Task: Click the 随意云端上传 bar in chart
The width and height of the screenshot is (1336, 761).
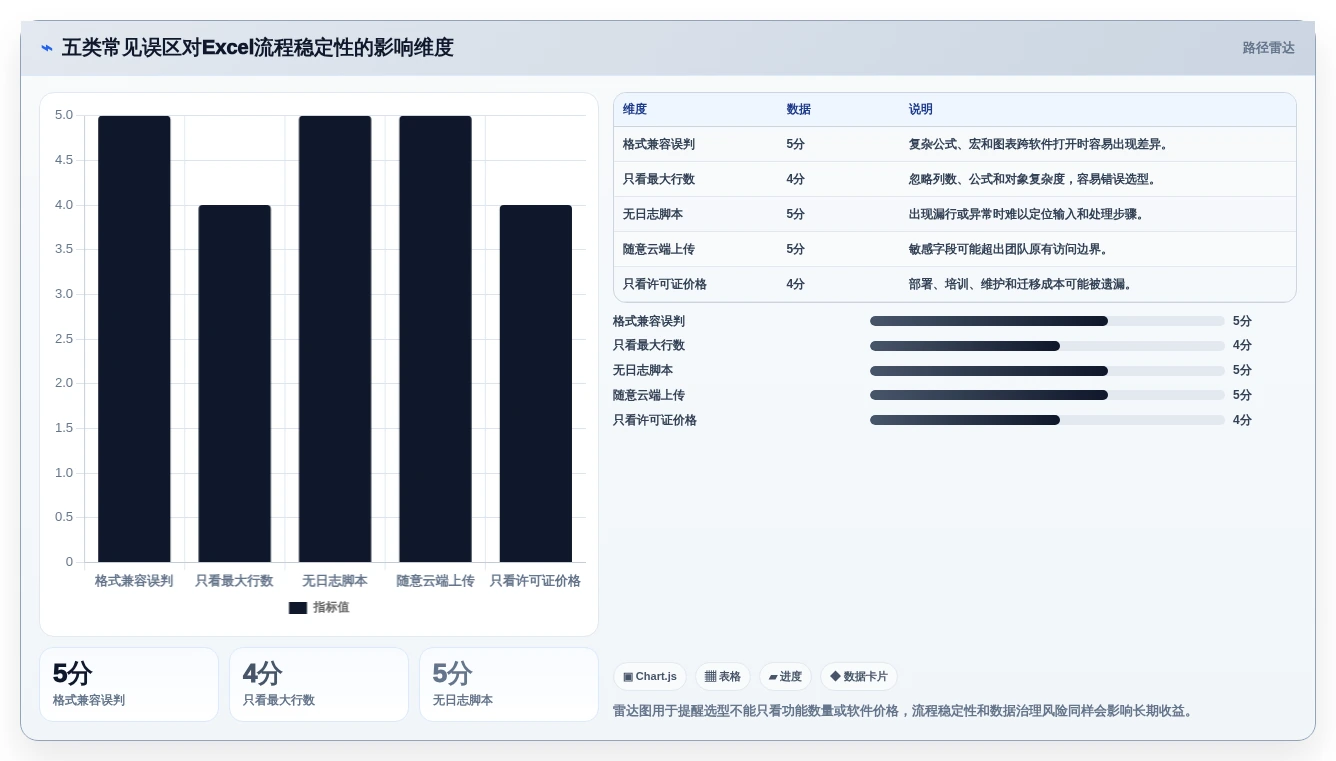Action: 435,339
